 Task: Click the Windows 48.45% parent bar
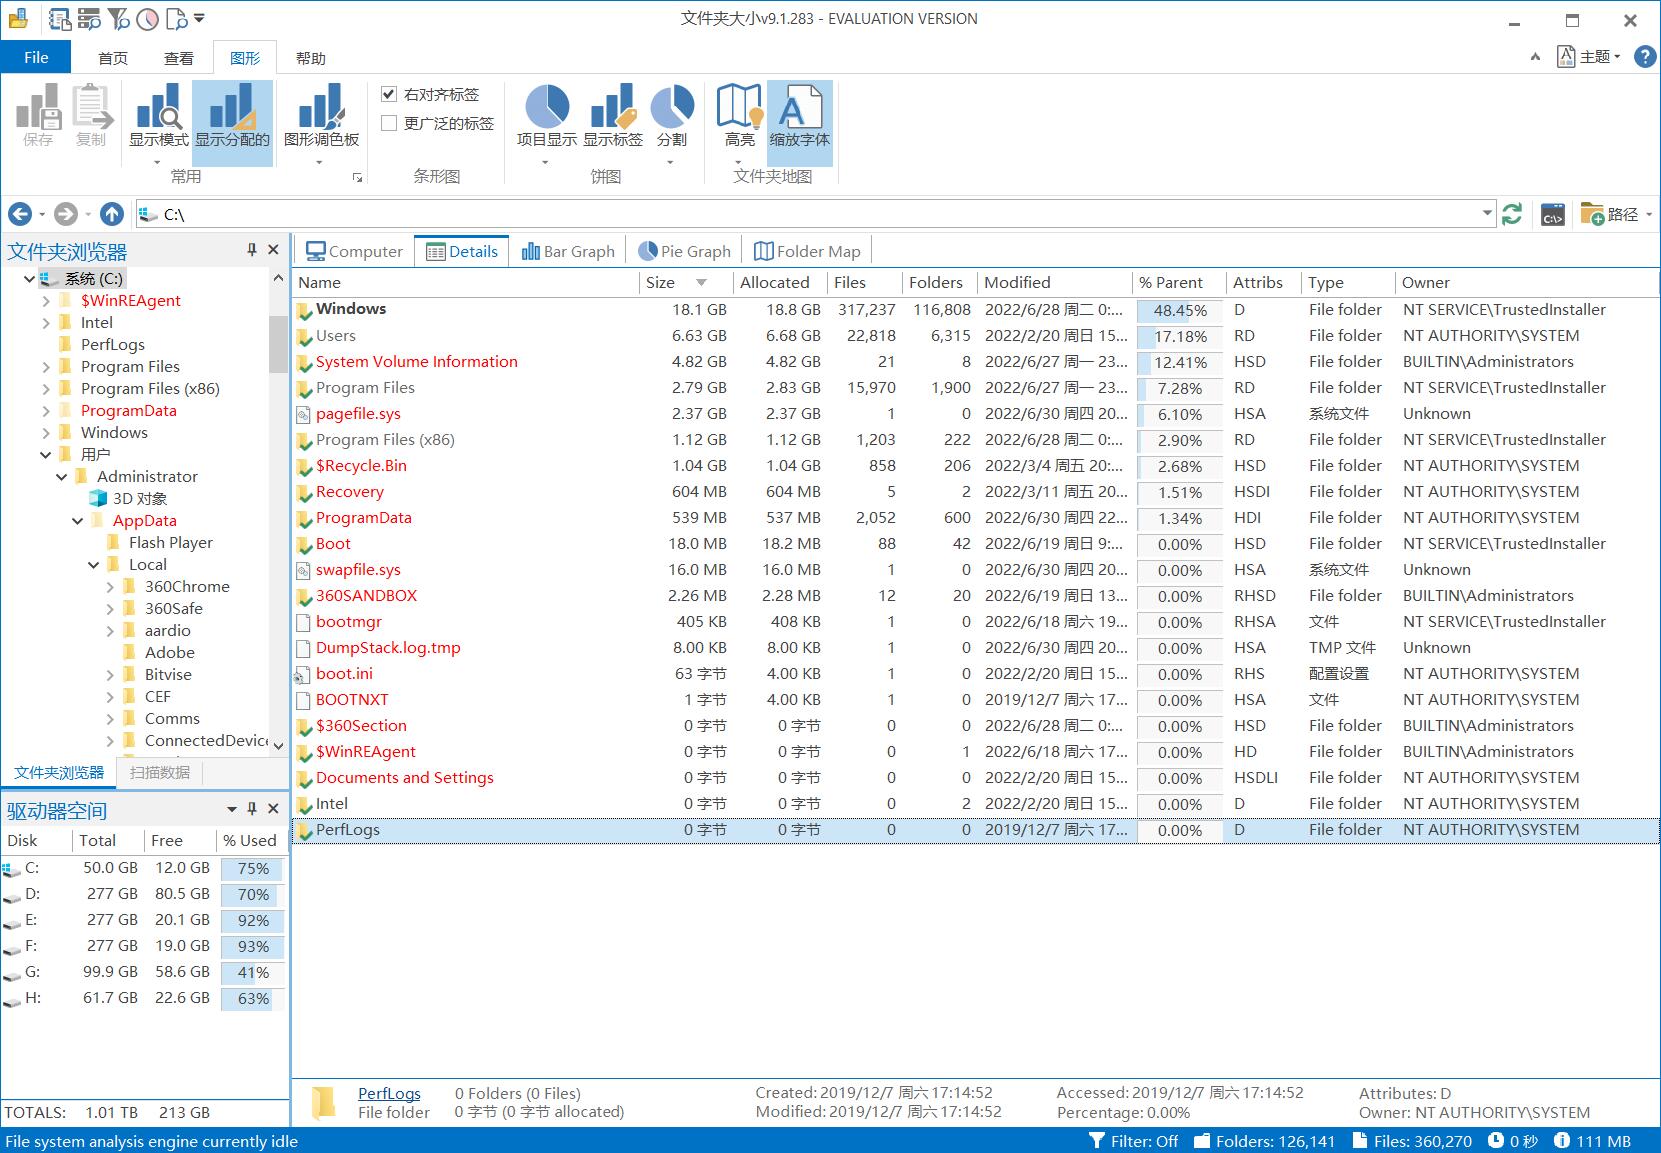1180,311
